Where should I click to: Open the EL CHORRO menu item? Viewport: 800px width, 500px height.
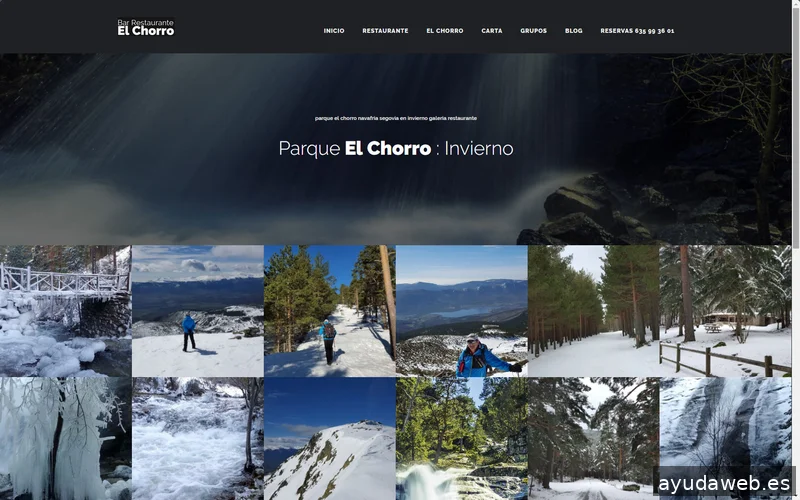tap(445, 31)
